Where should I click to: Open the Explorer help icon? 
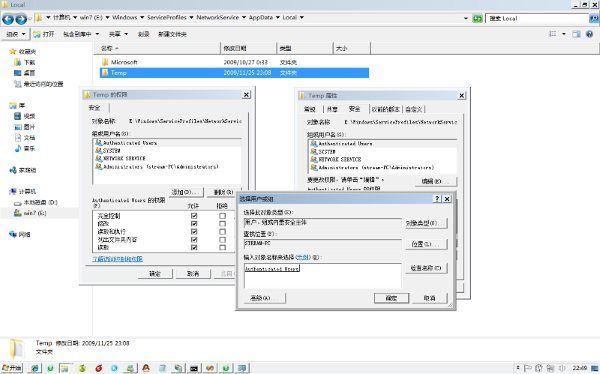[x=589, y=34]
